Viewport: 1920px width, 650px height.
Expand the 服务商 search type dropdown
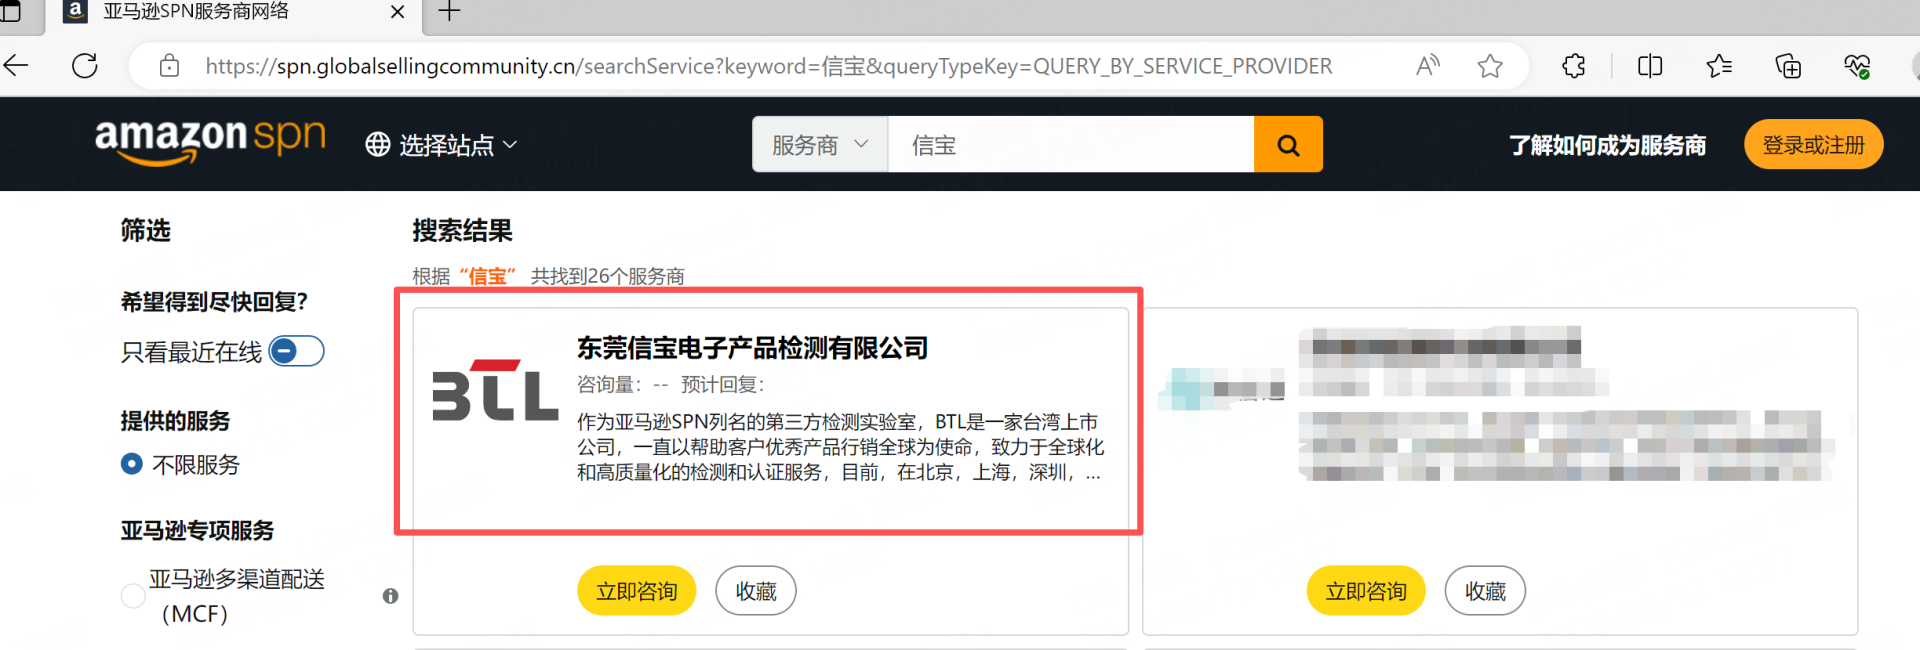pos(820,144)
